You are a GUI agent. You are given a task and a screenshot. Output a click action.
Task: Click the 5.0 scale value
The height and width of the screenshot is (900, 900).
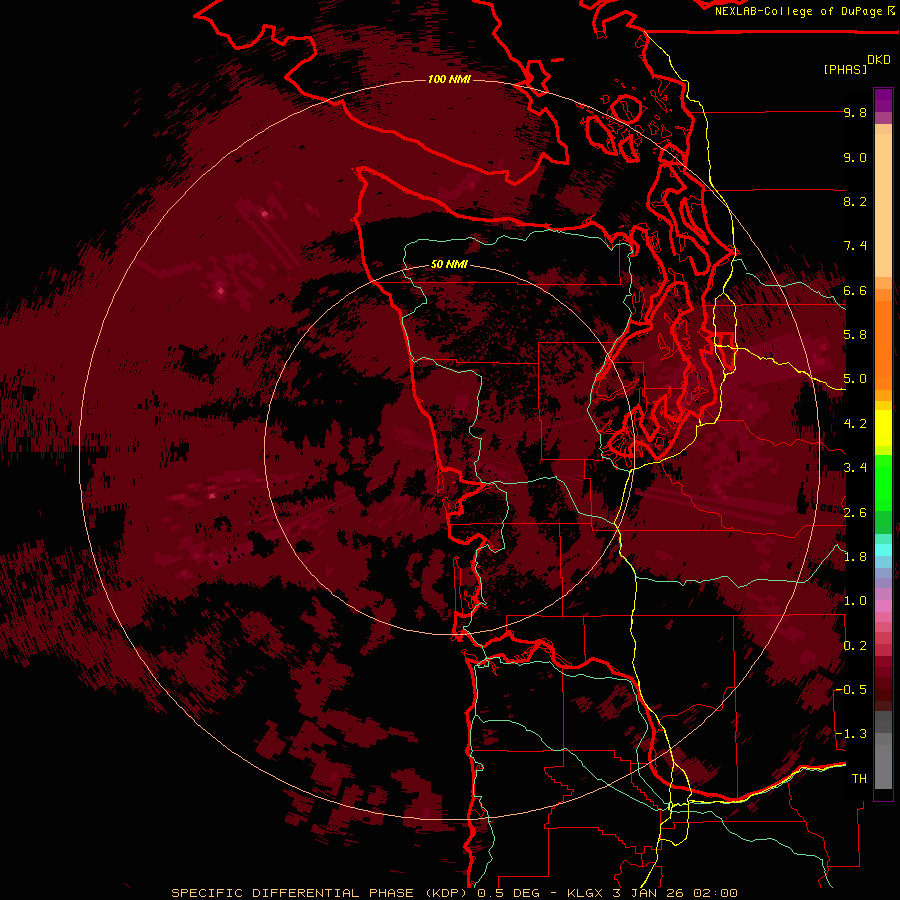coord(855,379)
